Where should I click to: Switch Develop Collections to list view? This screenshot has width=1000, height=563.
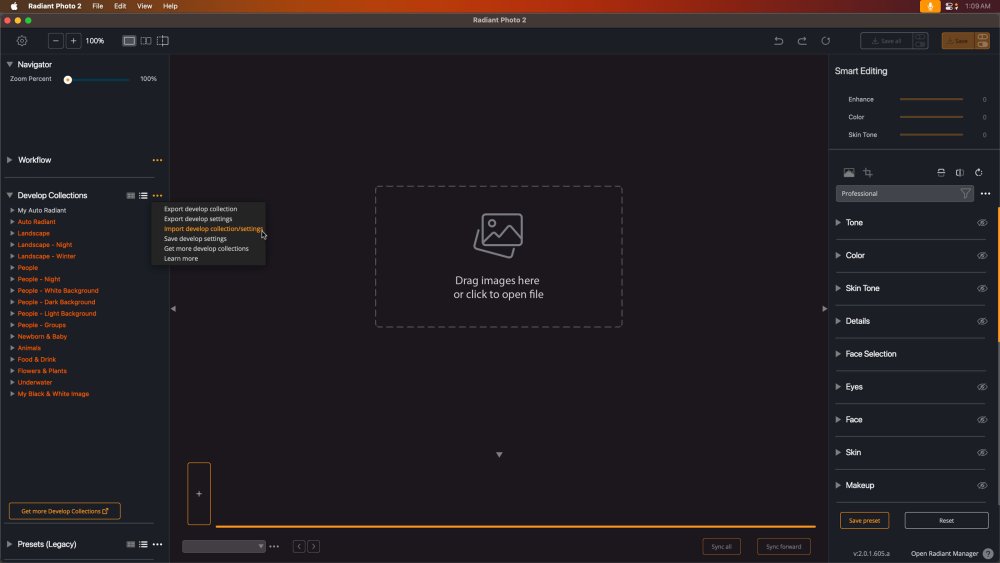tap(143, 196)
